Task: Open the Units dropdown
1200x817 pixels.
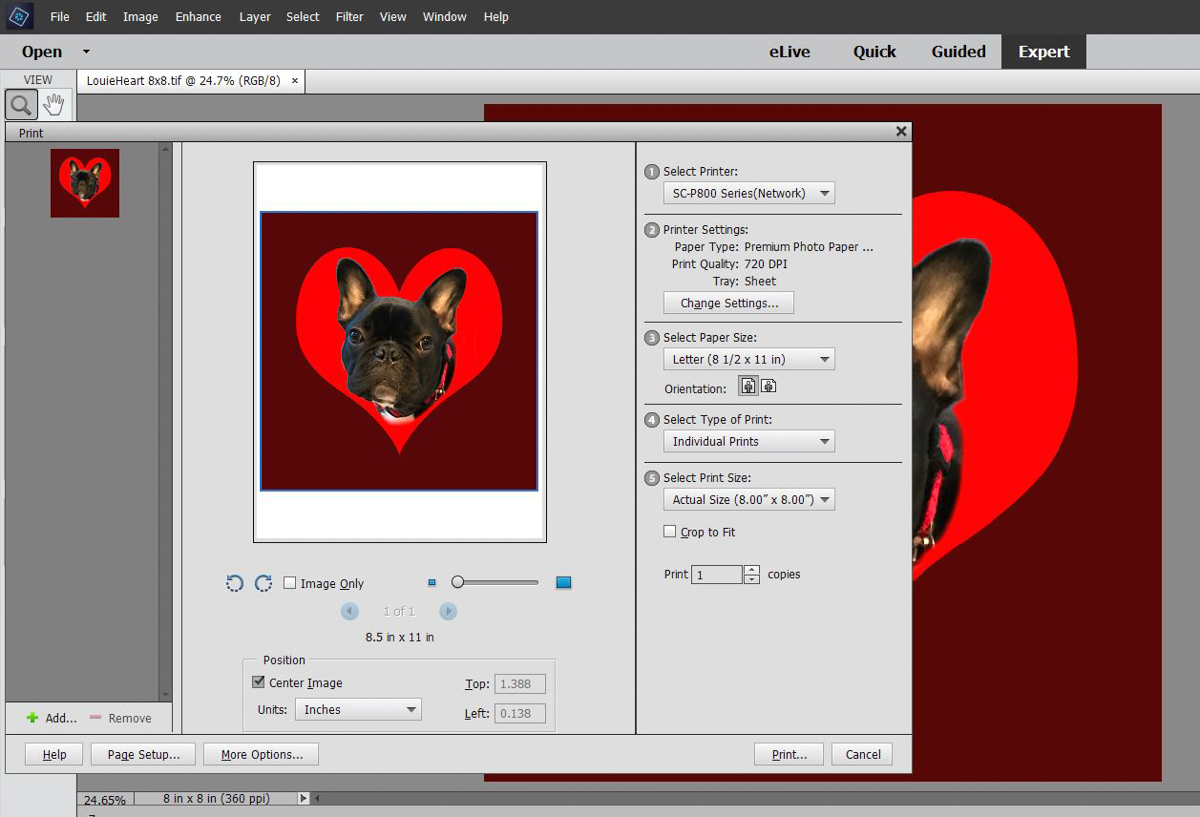Action: point(358,709)
